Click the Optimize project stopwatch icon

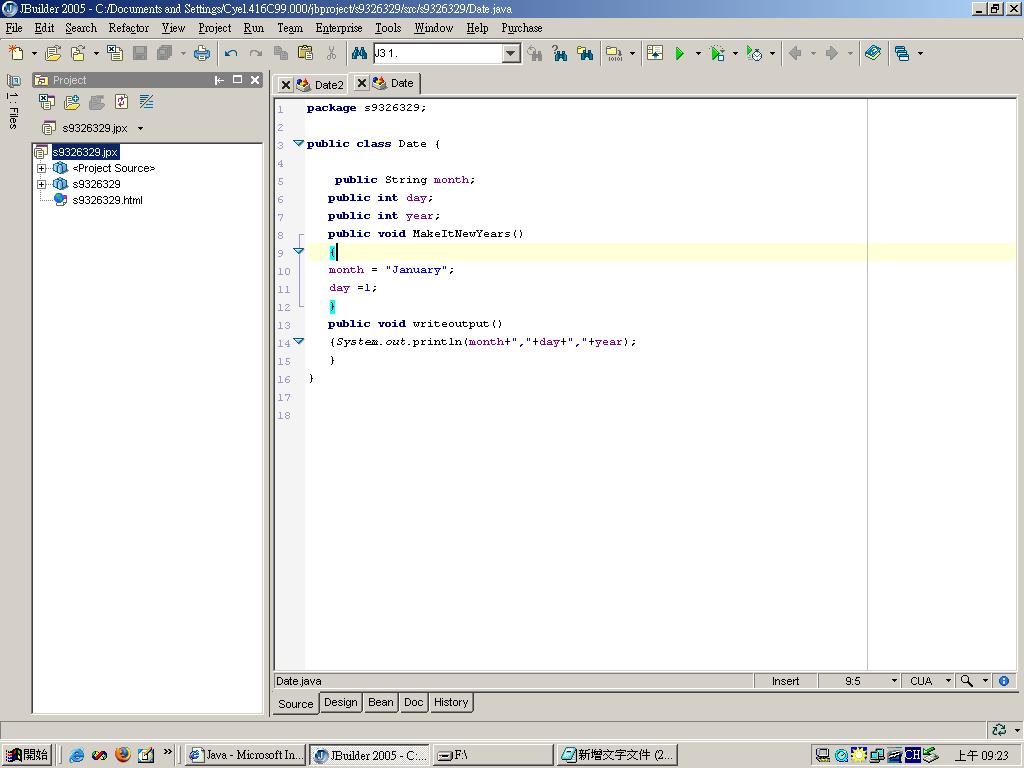click(x=754, y=53)
